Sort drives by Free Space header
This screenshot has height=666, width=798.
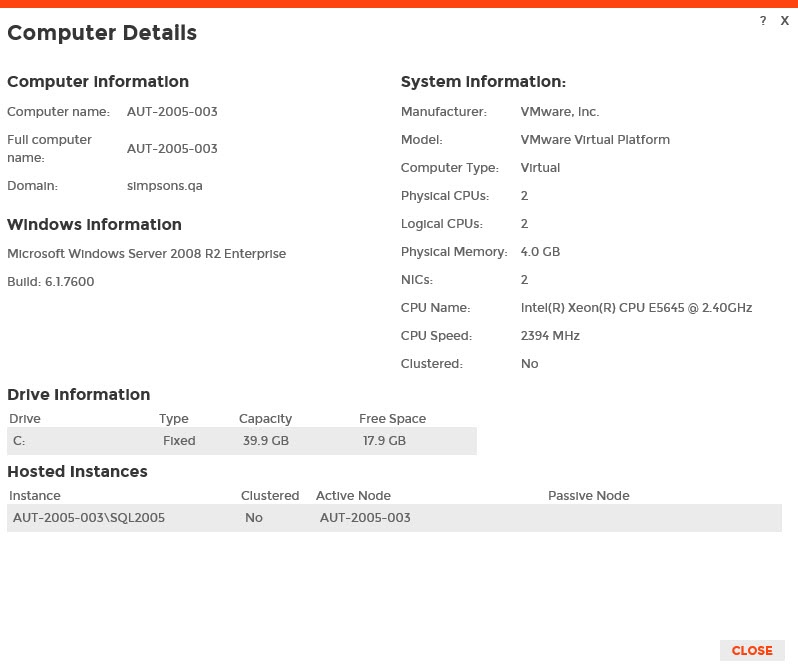pyautogui.click(x=392, y=419)
